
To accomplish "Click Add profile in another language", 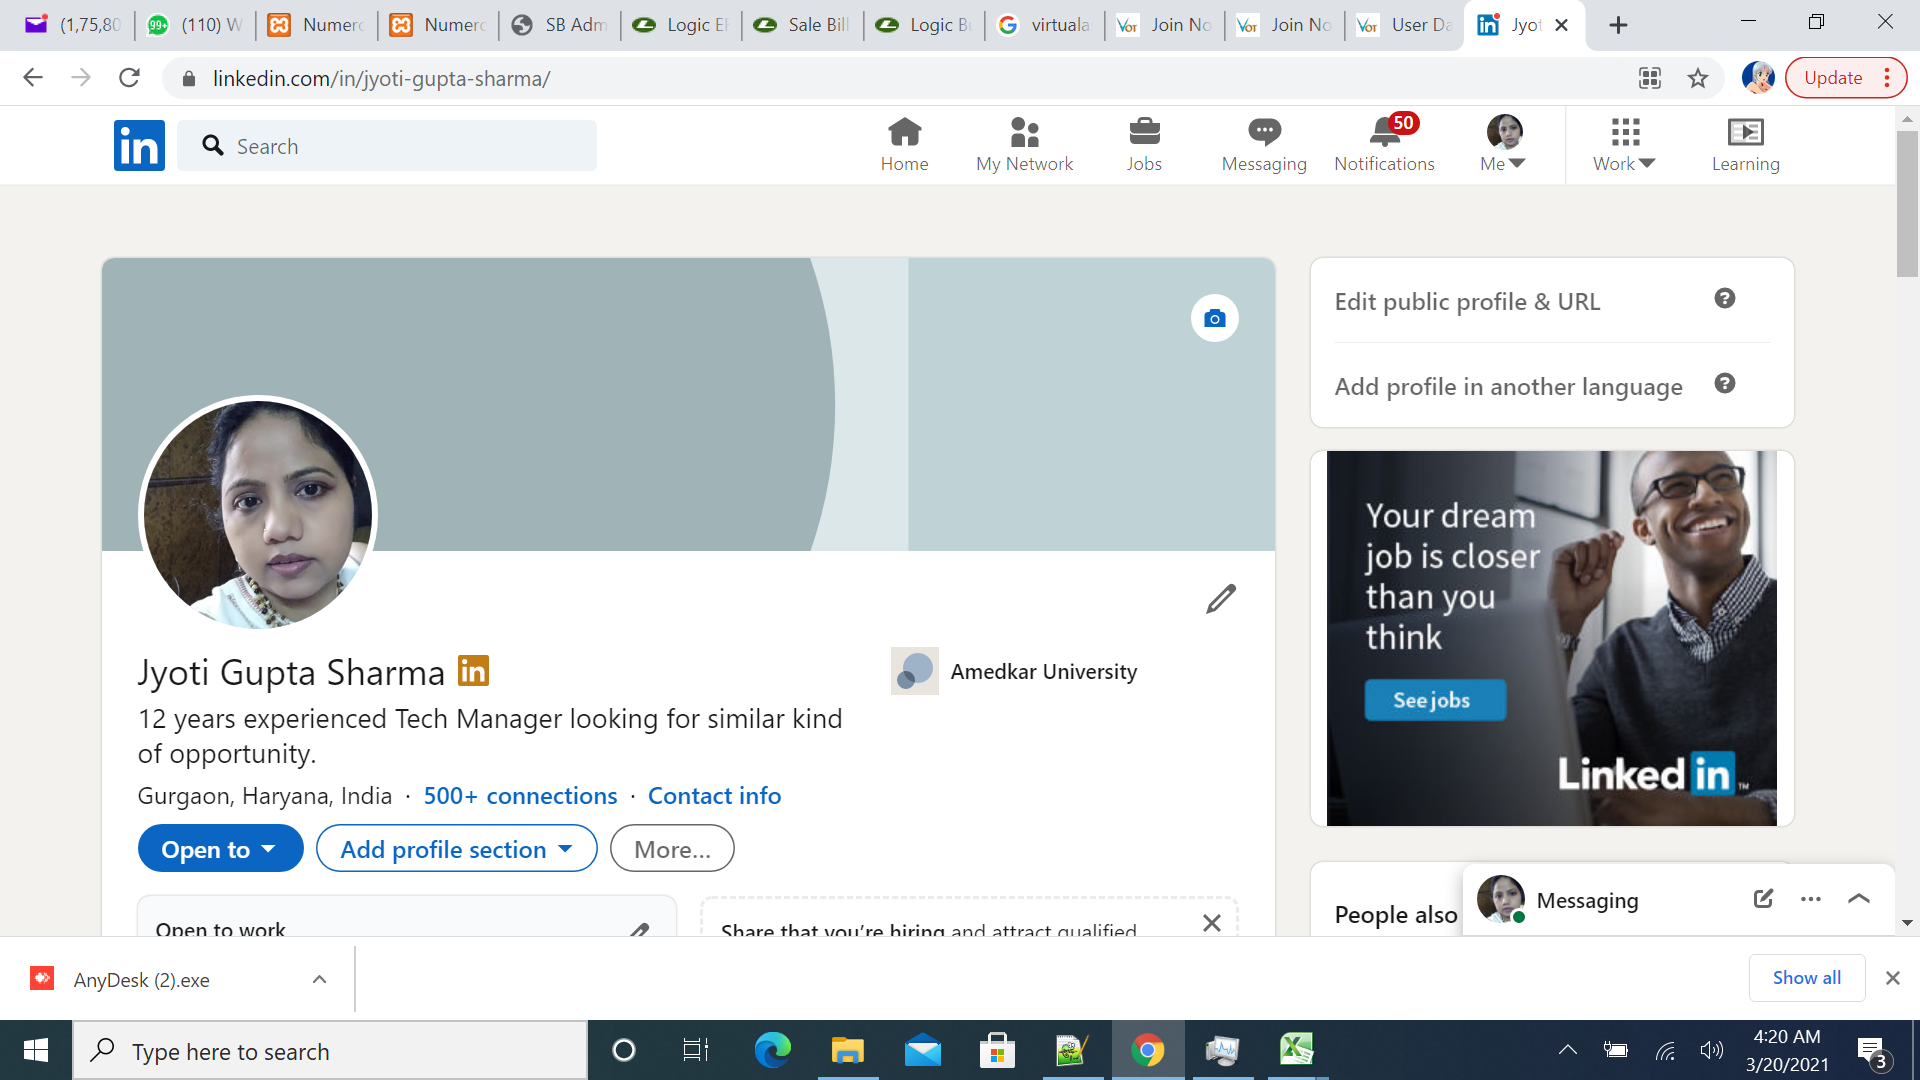I will pyautogui.click(x=1508, y=386).
